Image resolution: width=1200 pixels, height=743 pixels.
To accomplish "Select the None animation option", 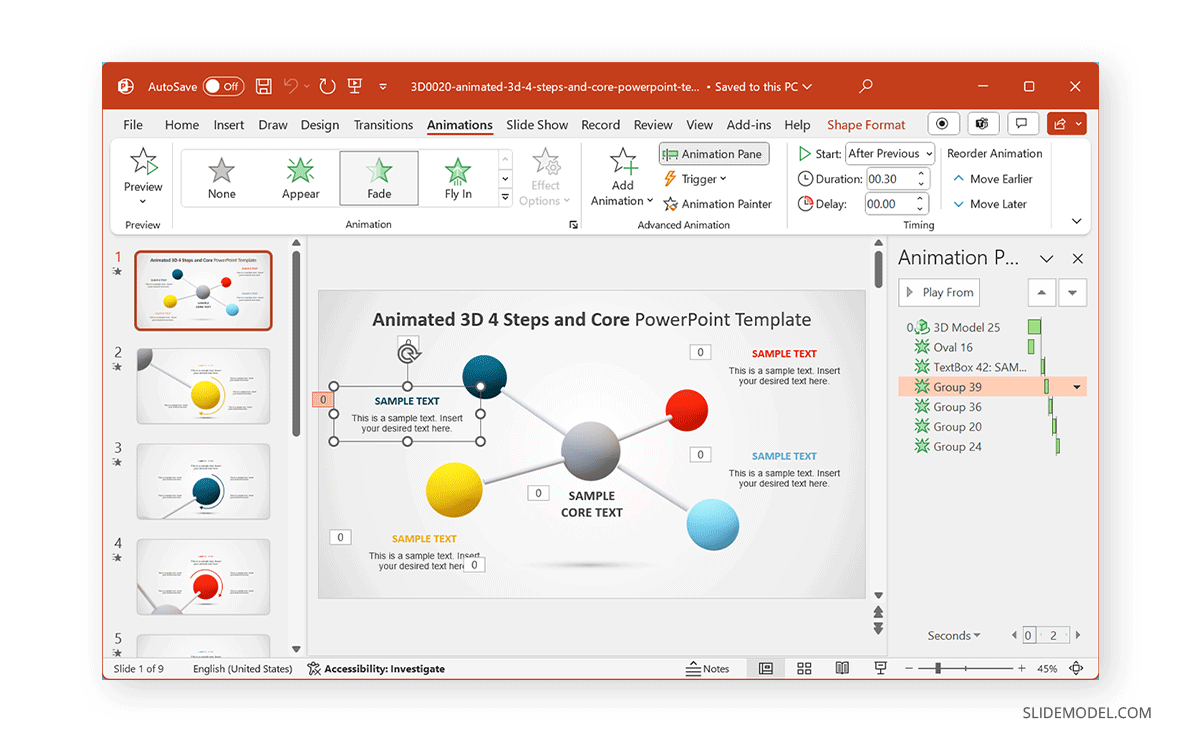I will (x=221, y=177).
